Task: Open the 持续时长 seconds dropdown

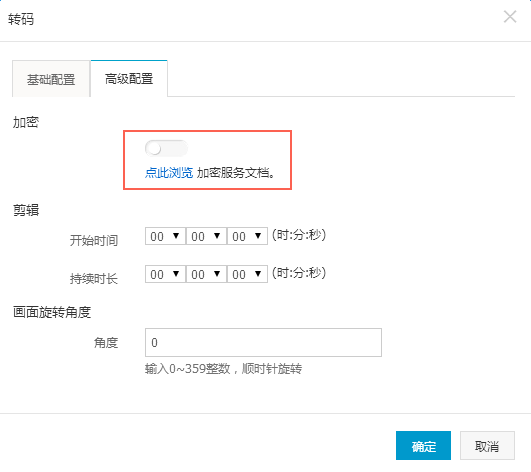Action: [247, 274]
